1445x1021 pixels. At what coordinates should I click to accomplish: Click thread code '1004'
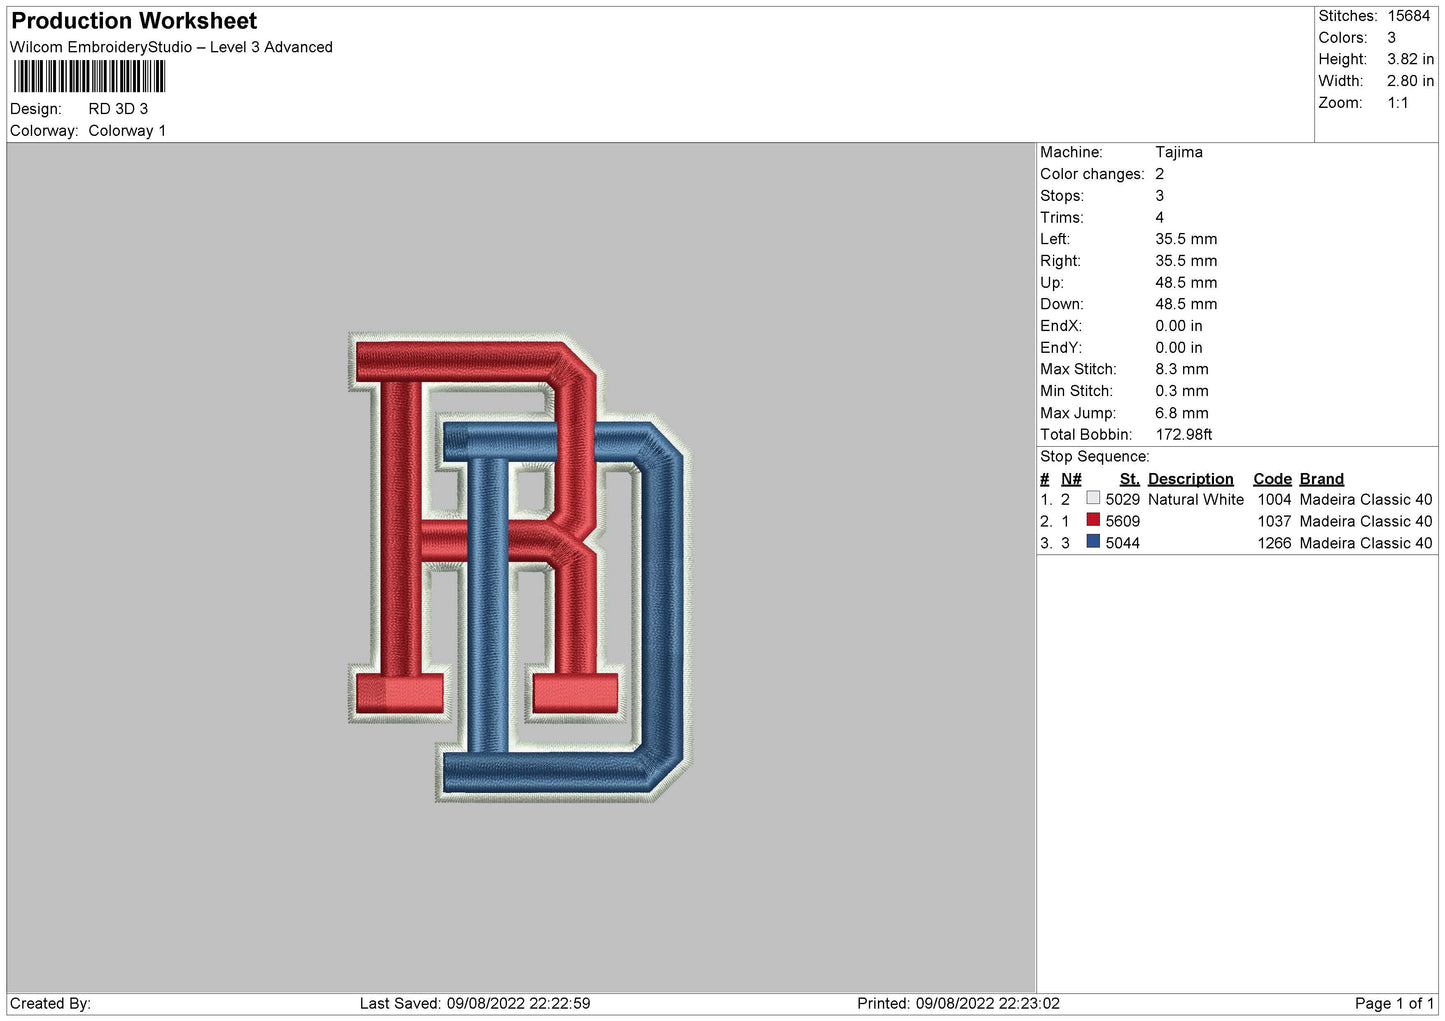click(1274, 500)
